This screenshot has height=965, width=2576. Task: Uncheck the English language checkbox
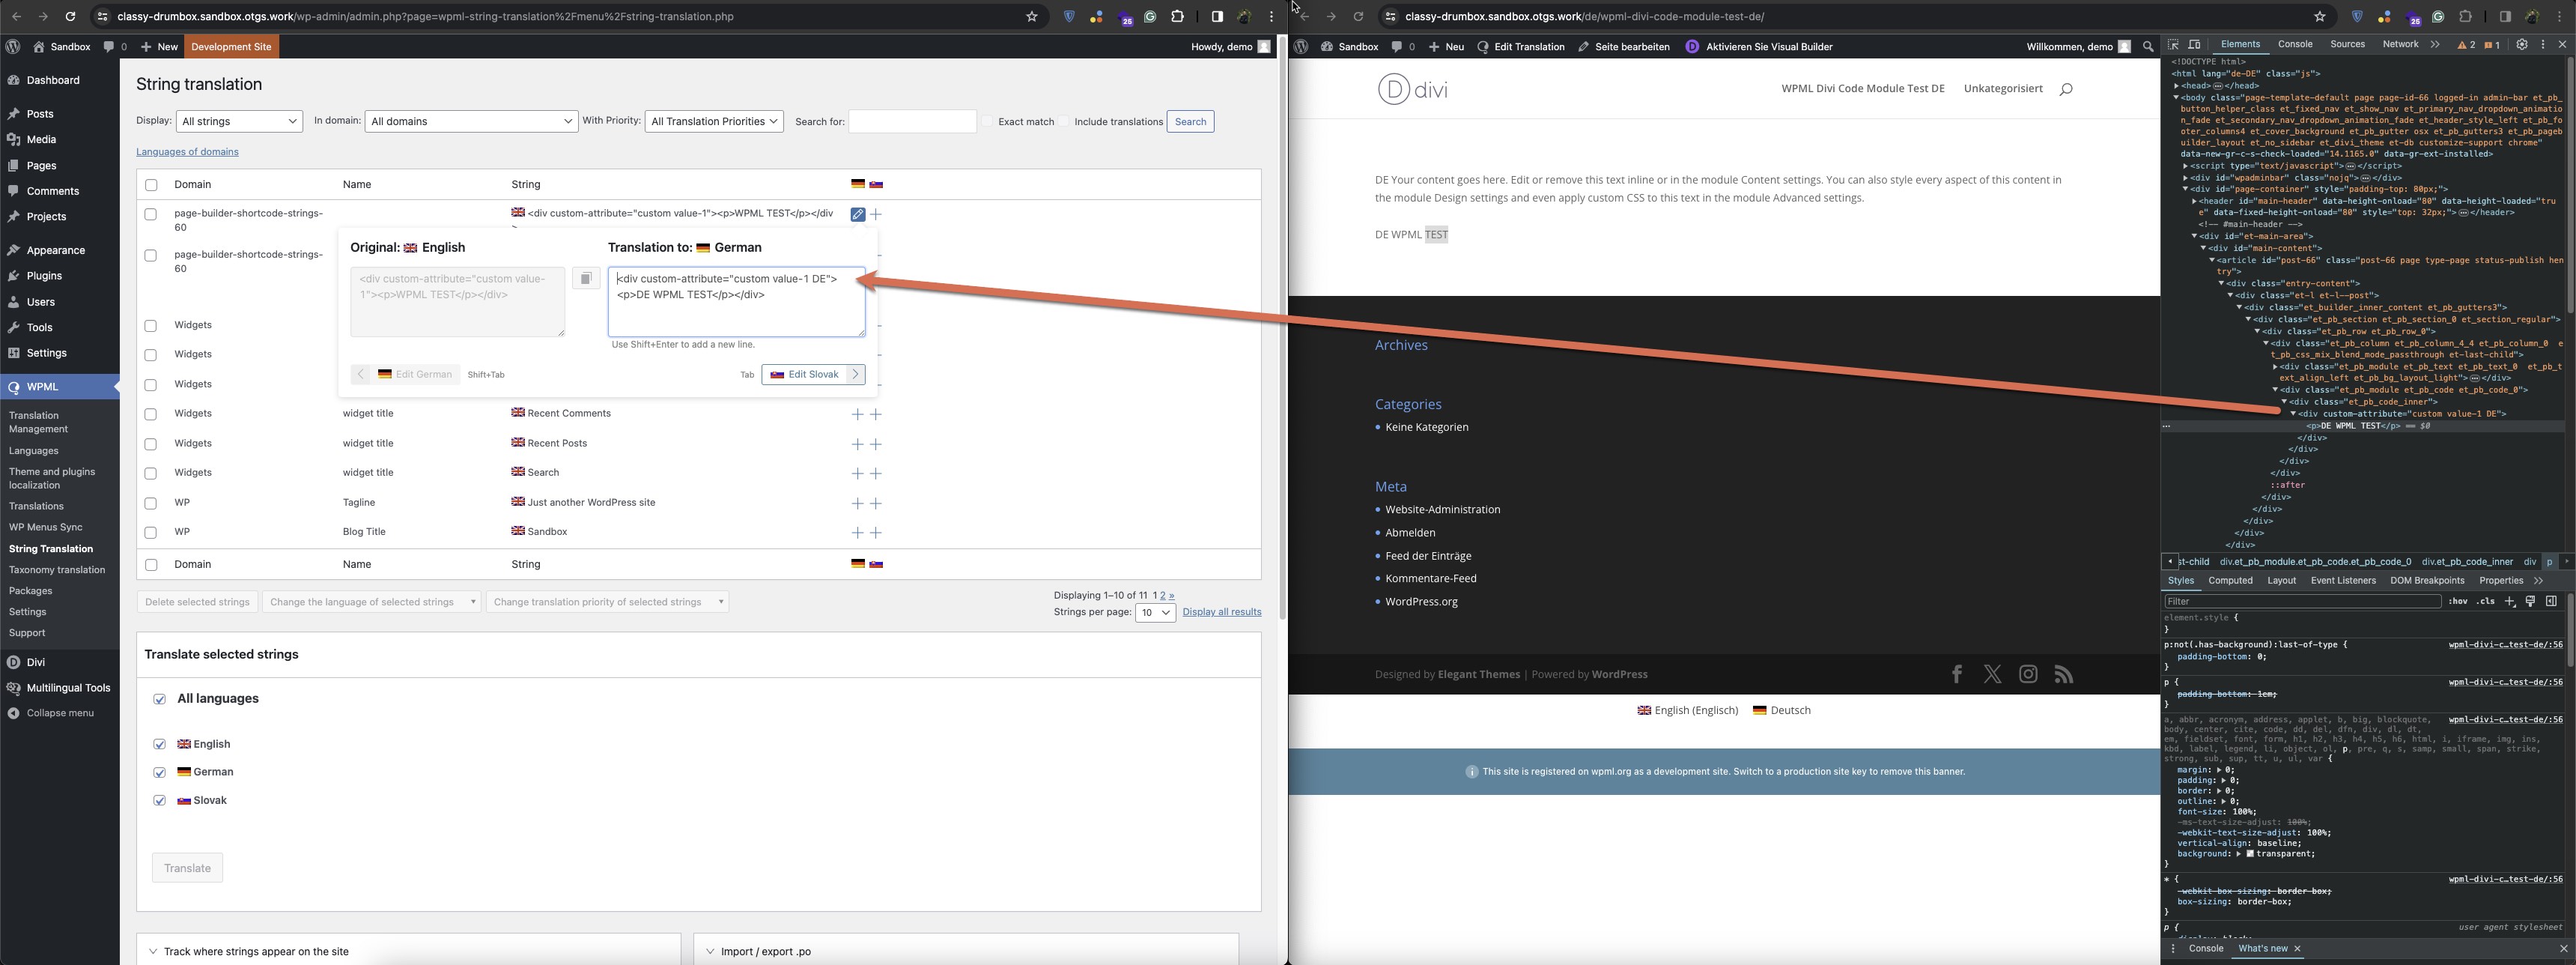(x=160, y=744)
